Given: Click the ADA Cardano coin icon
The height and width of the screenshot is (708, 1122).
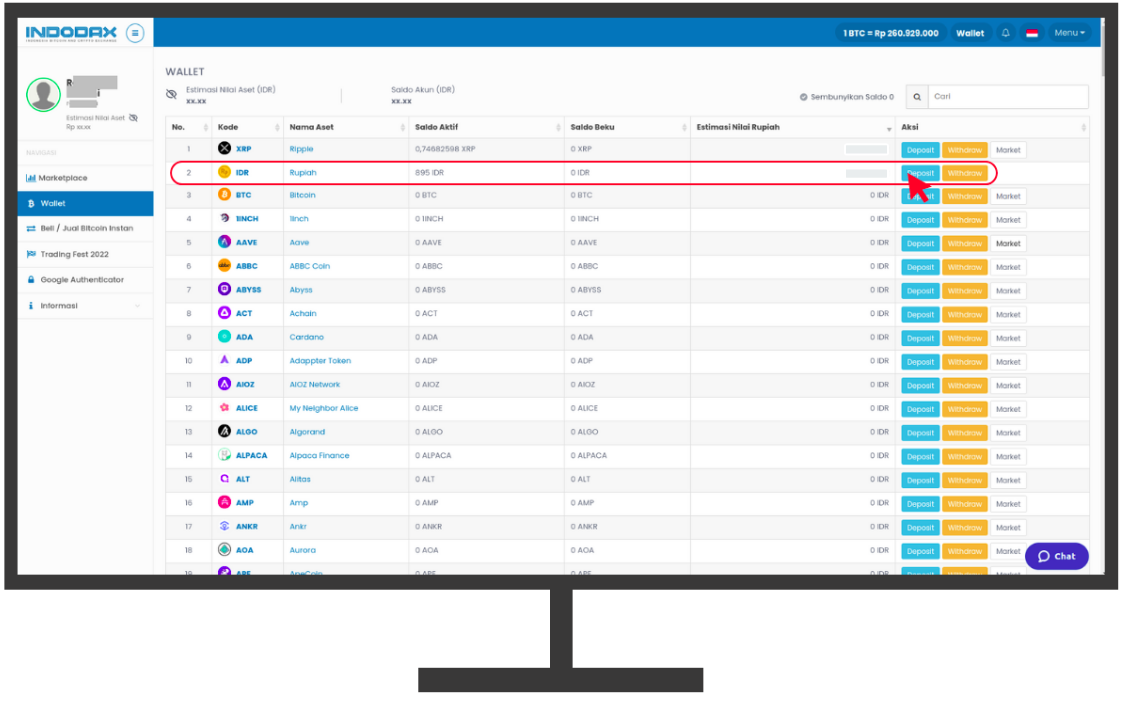Looking at the screenshot, I should pyautogui.click(x=224, y=336).
